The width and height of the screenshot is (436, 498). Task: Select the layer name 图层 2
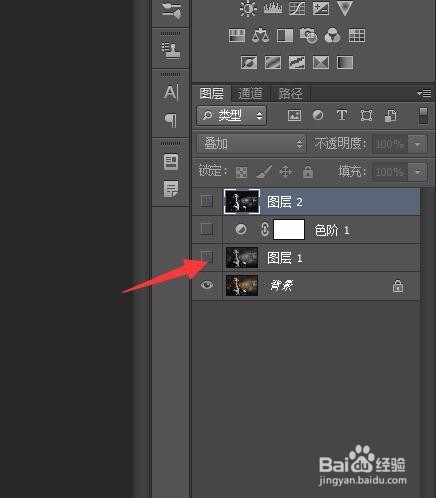[x=285, y=202]
